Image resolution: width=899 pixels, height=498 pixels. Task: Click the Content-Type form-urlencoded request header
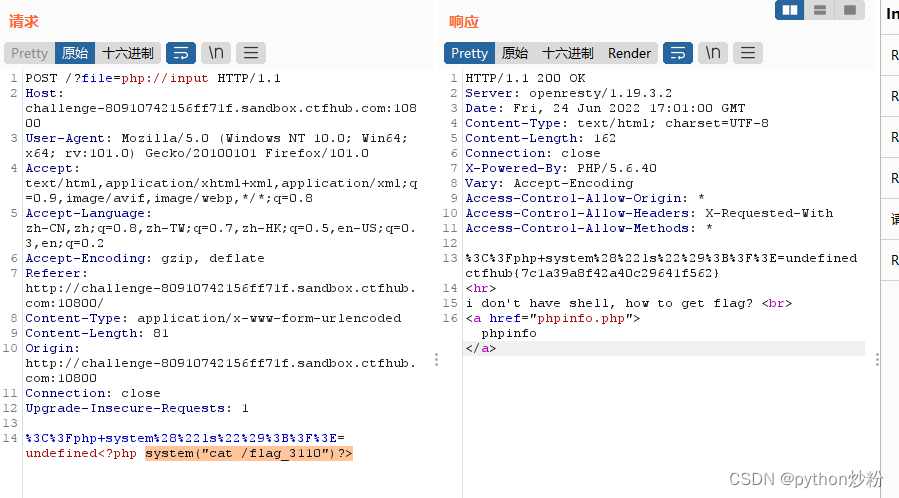pyautogui.click(x=213, y=318)
